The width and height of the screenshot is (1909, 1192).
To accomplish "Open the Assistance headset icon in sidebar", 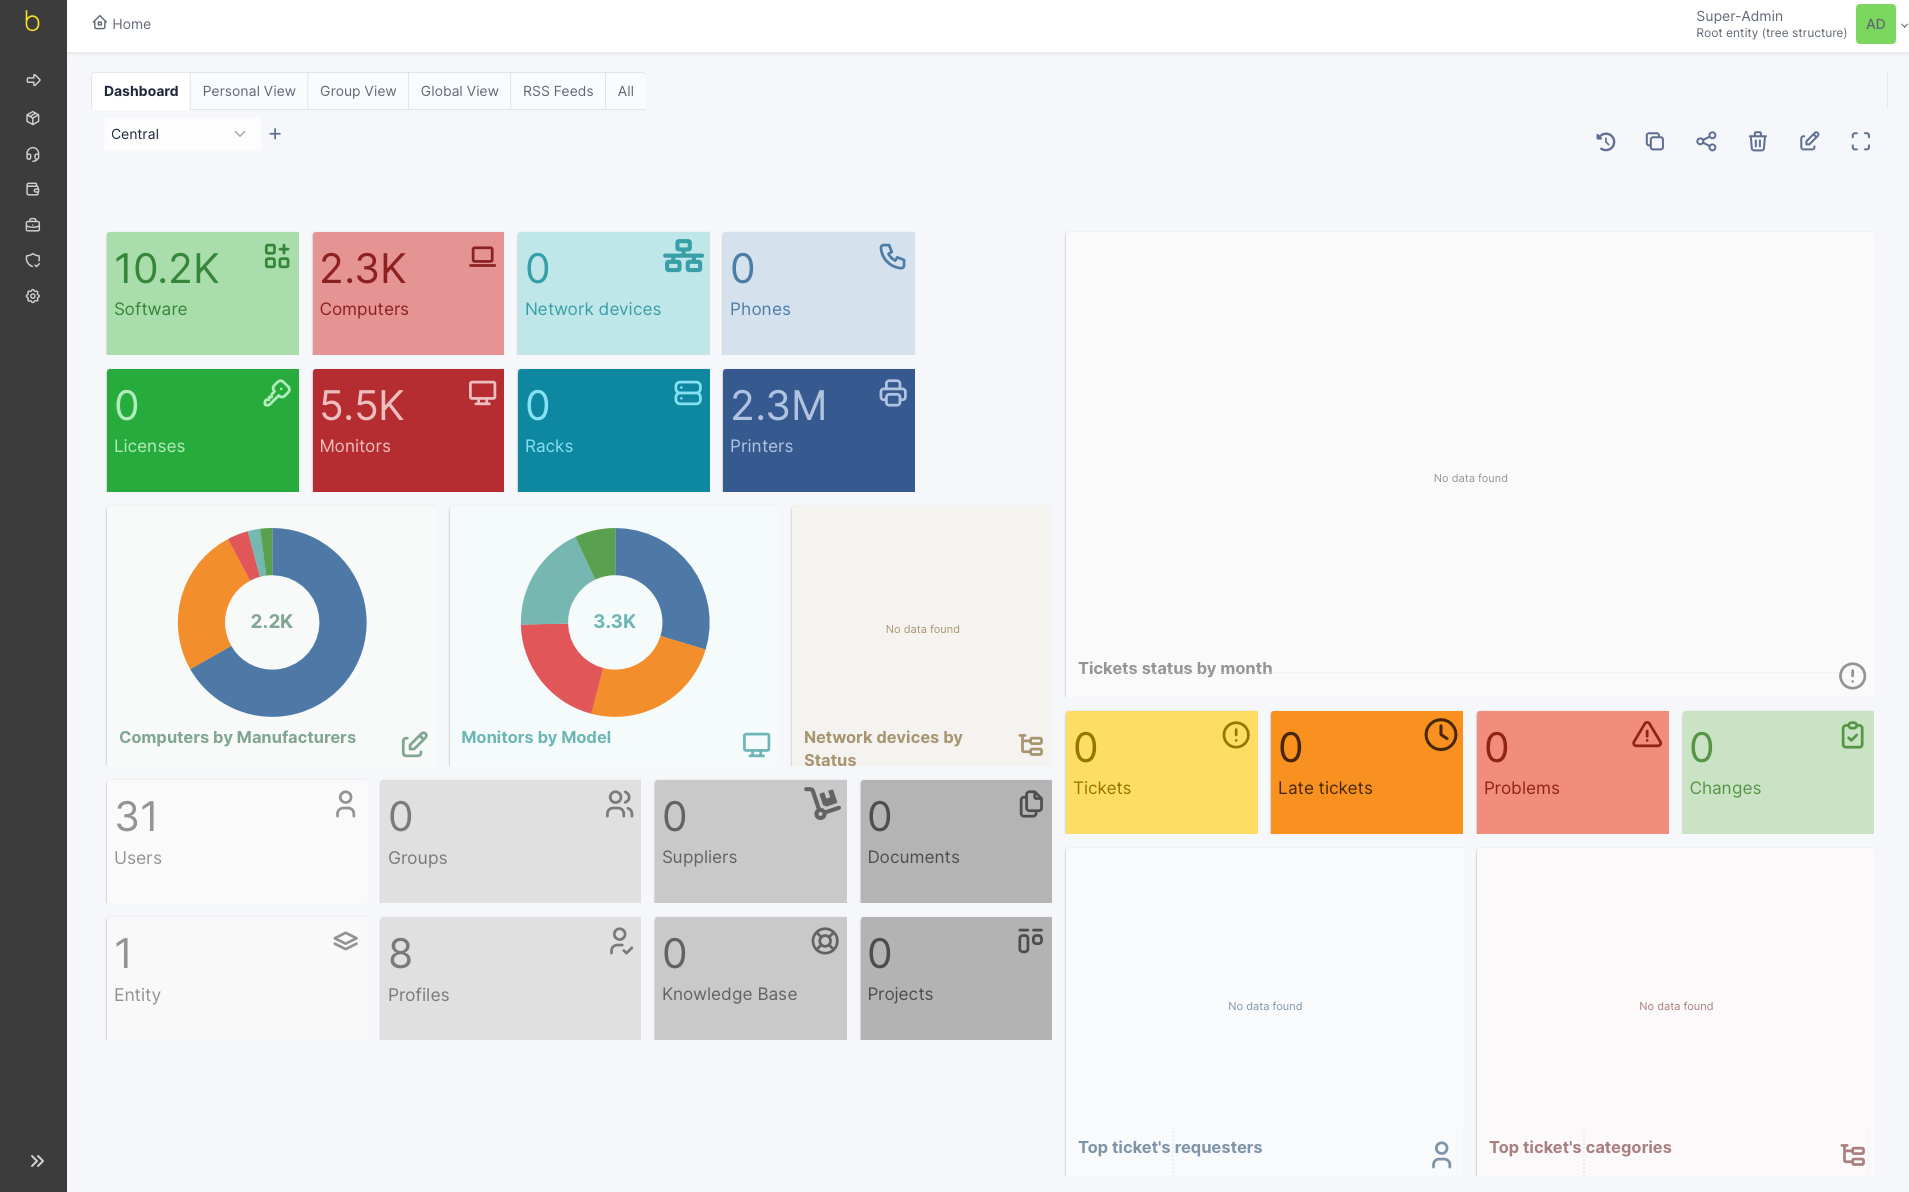I will [x=33, y=154].
